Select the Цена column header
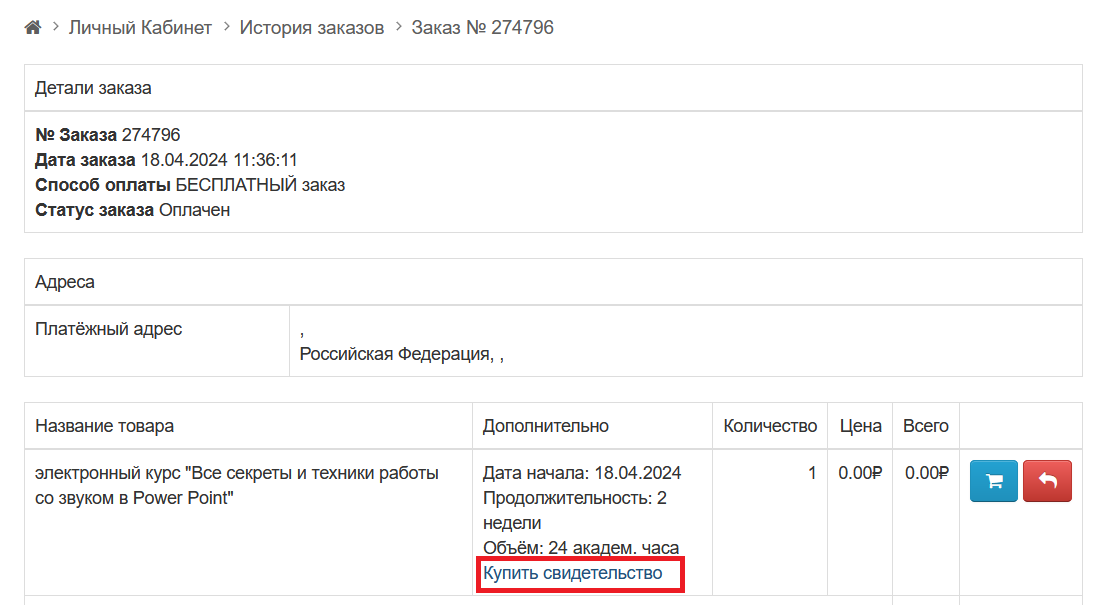1111x605 pixels. [x=860, y=426]
